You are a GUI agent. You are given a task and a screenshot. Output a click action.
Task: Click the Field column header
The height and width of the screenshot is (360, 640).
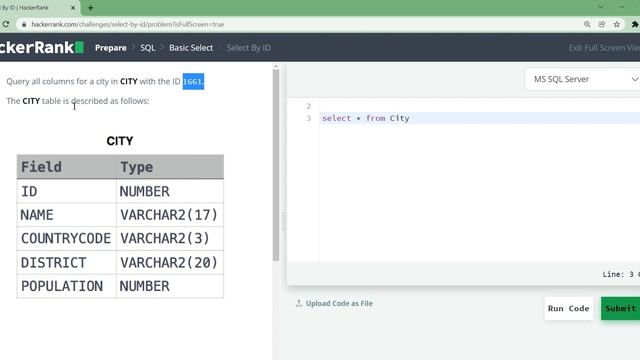click(x=67, y=167)
